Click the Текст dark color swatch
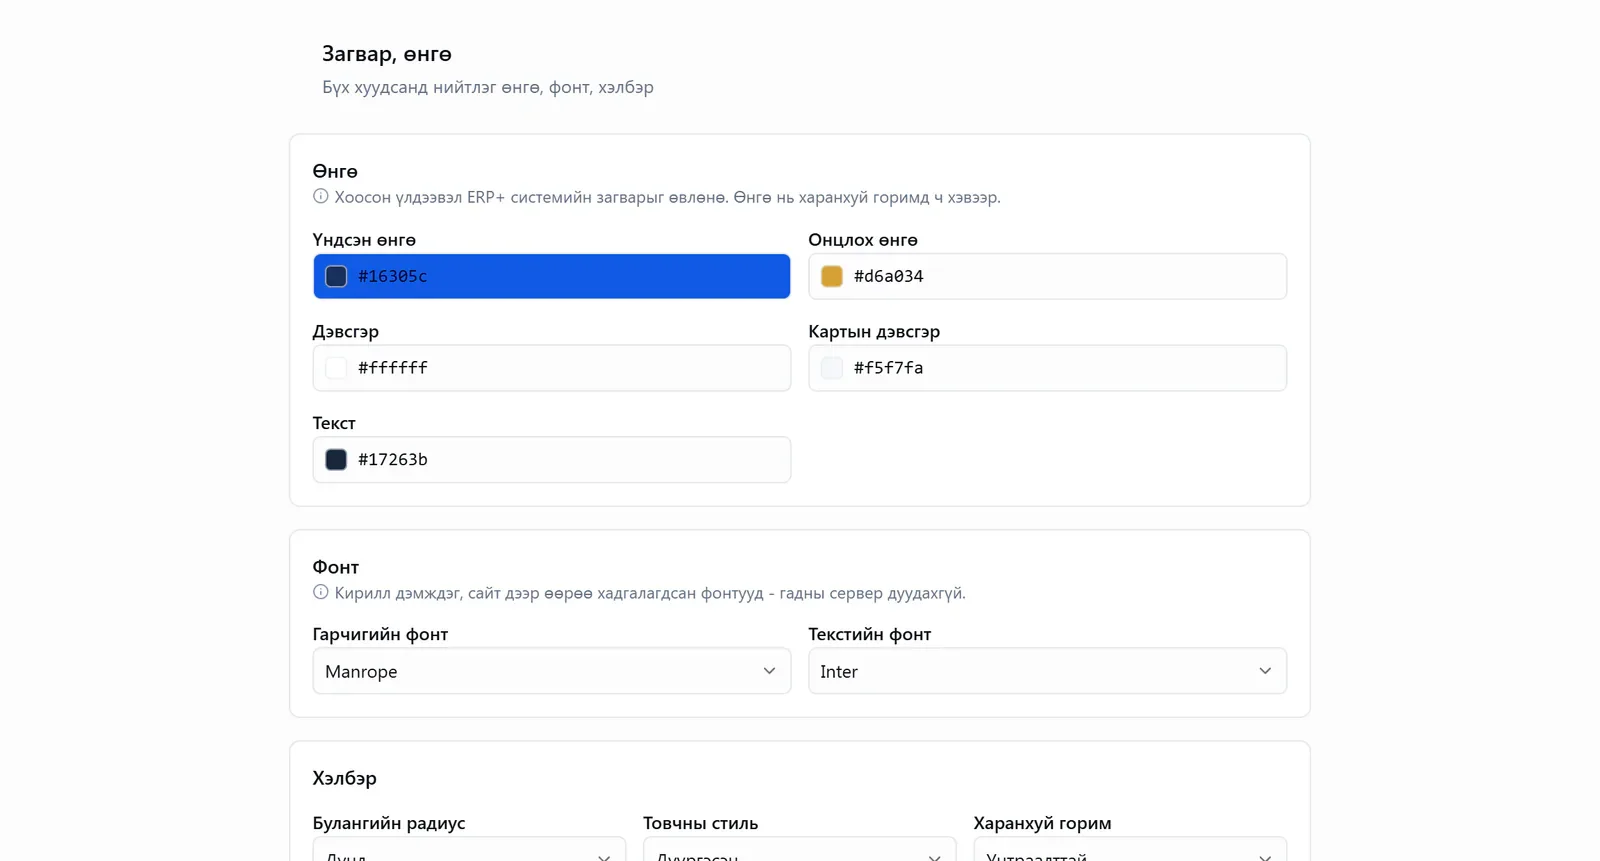Image resolution: width=1600 pixels, height=861 pixels. pyautogui.click(x=336, y=460)
